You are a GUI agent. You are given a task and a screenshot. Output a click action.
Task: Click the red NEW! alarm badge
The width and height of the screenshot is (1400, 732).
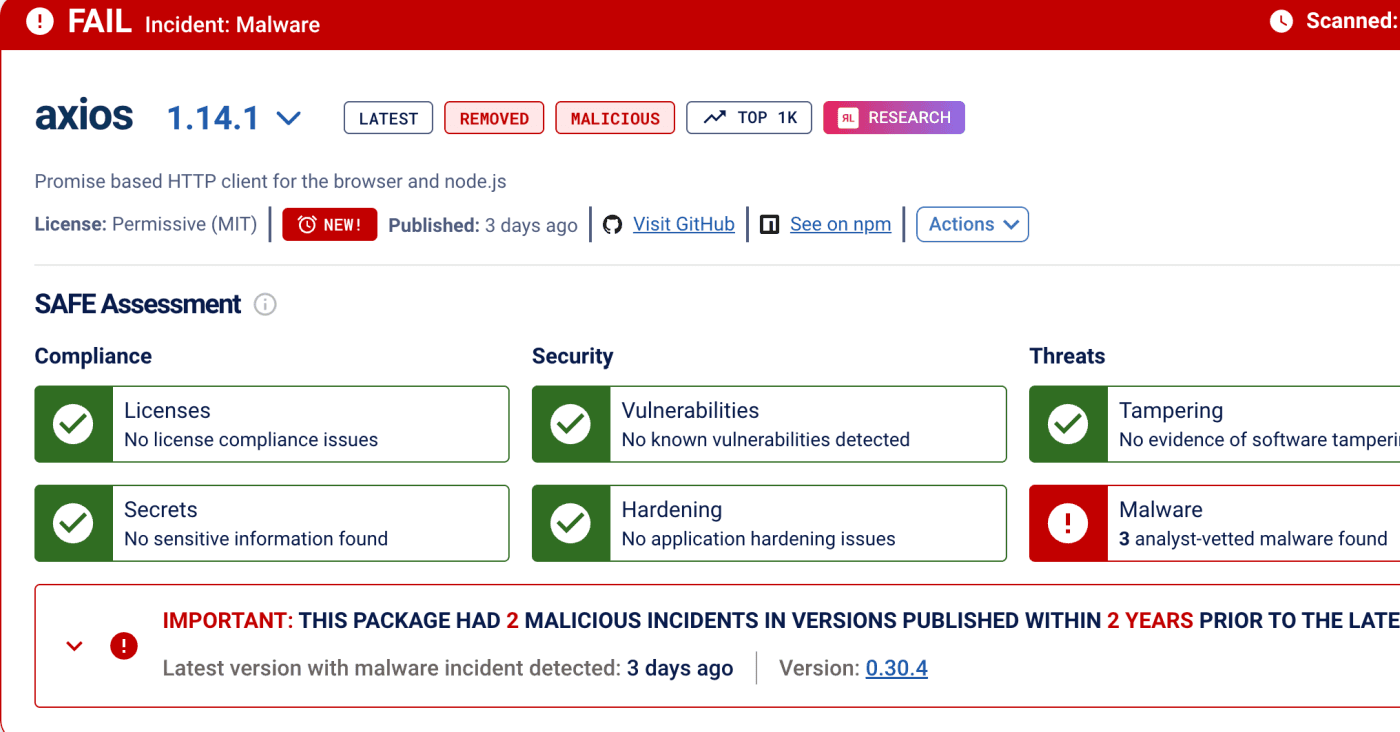pos(329,225)
